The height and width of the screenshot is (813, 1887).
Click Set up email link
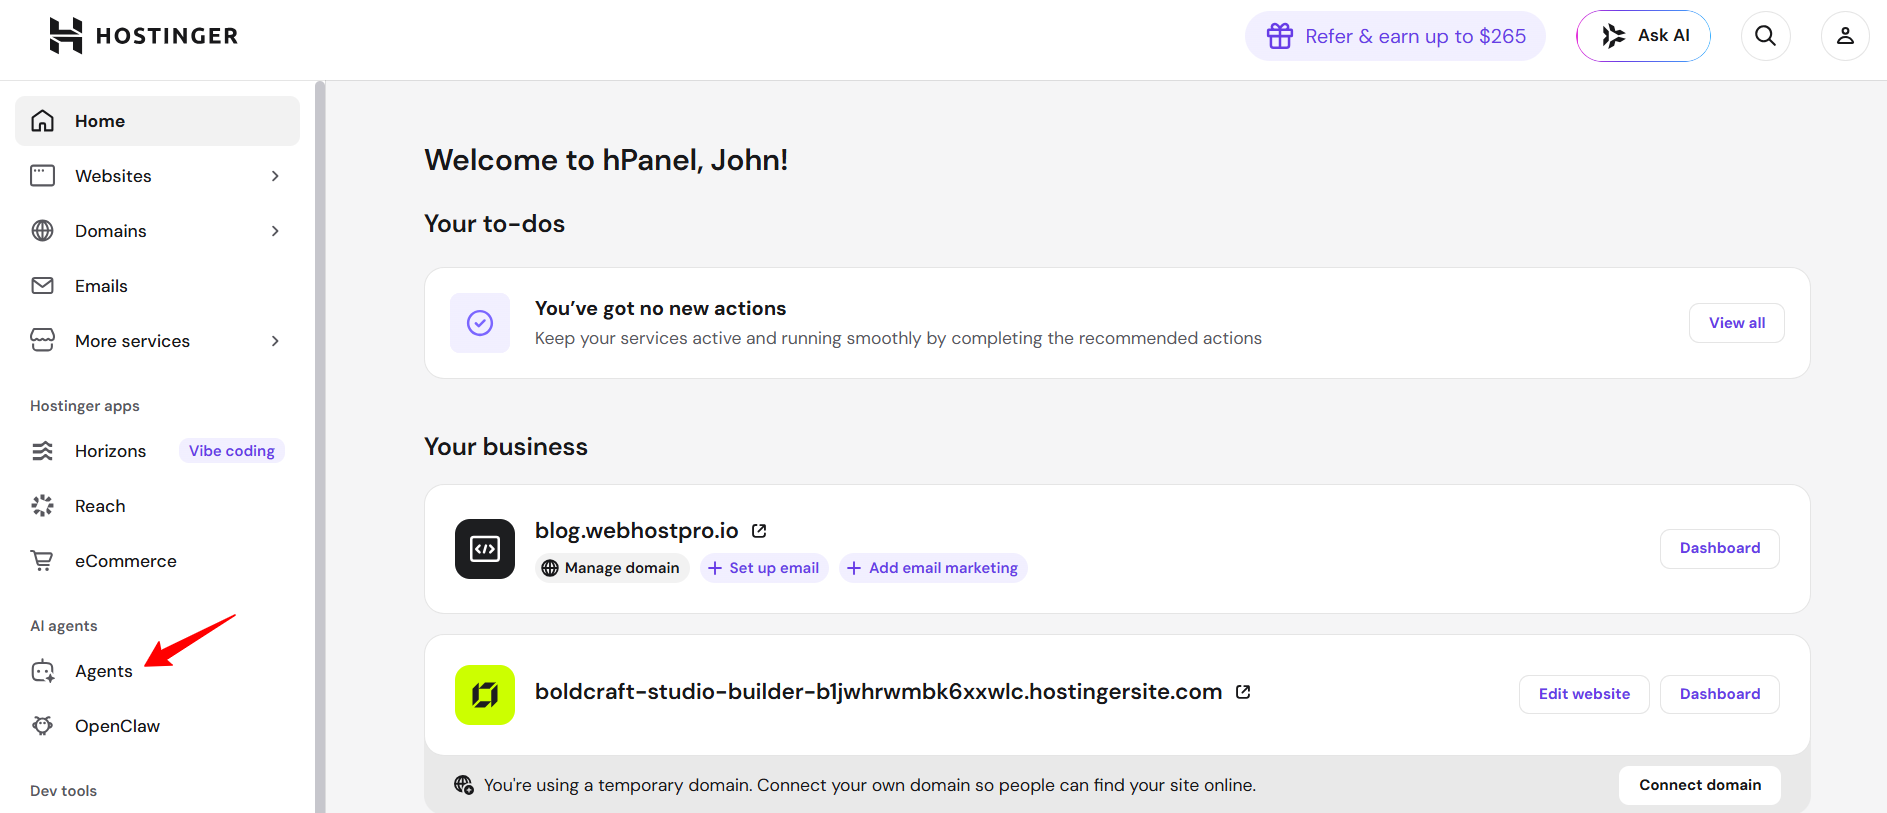[x=764, y=568]
